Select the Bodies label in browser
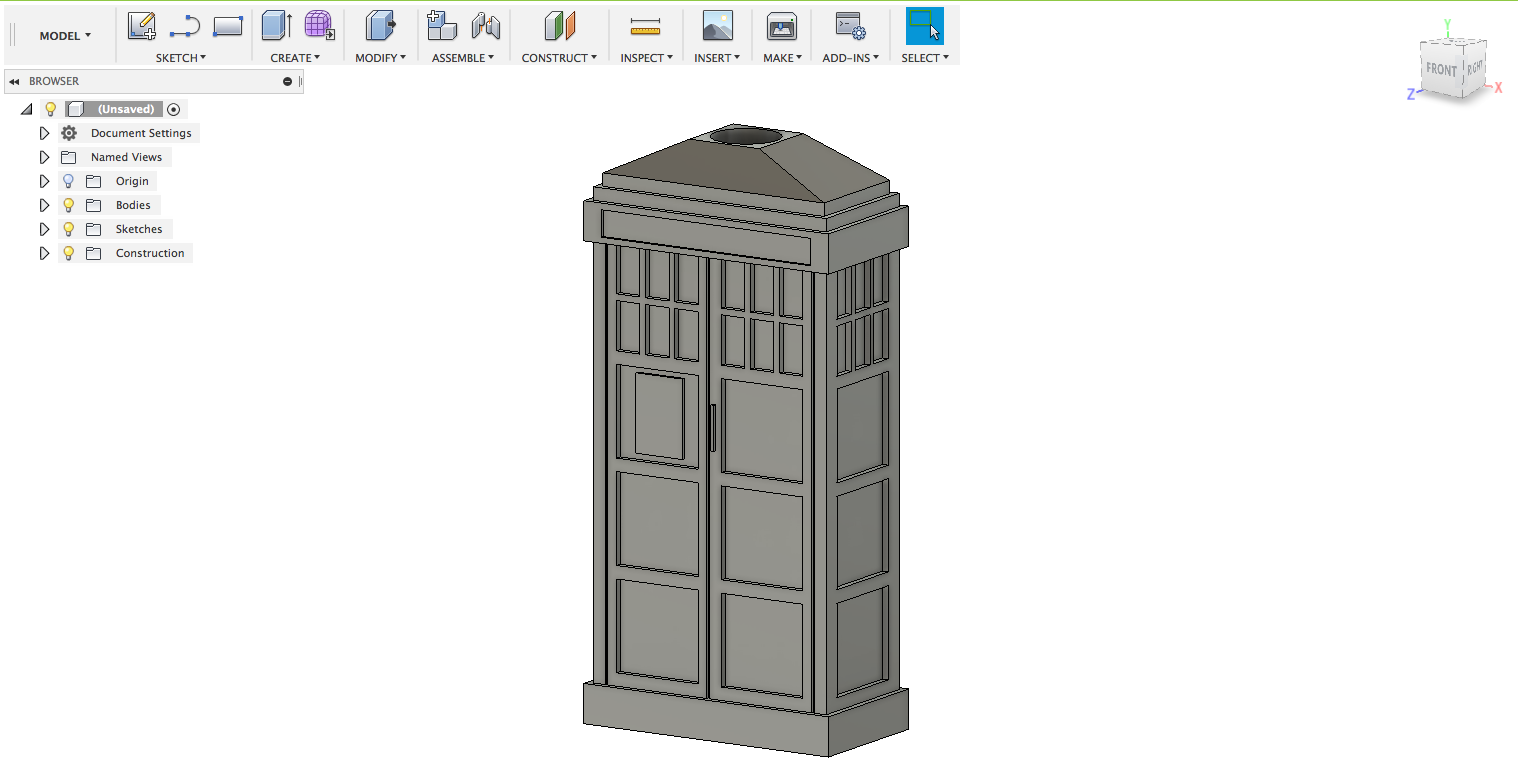 point(133,205)
